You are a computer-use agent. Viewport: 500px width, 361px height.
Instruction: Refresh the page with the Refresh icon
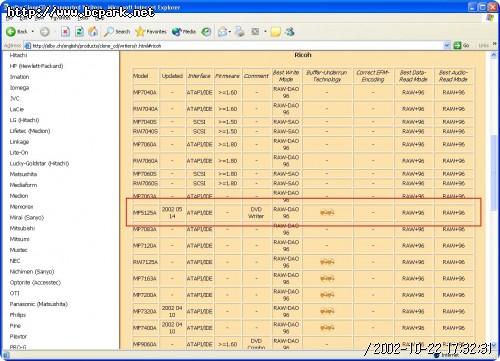79,32
